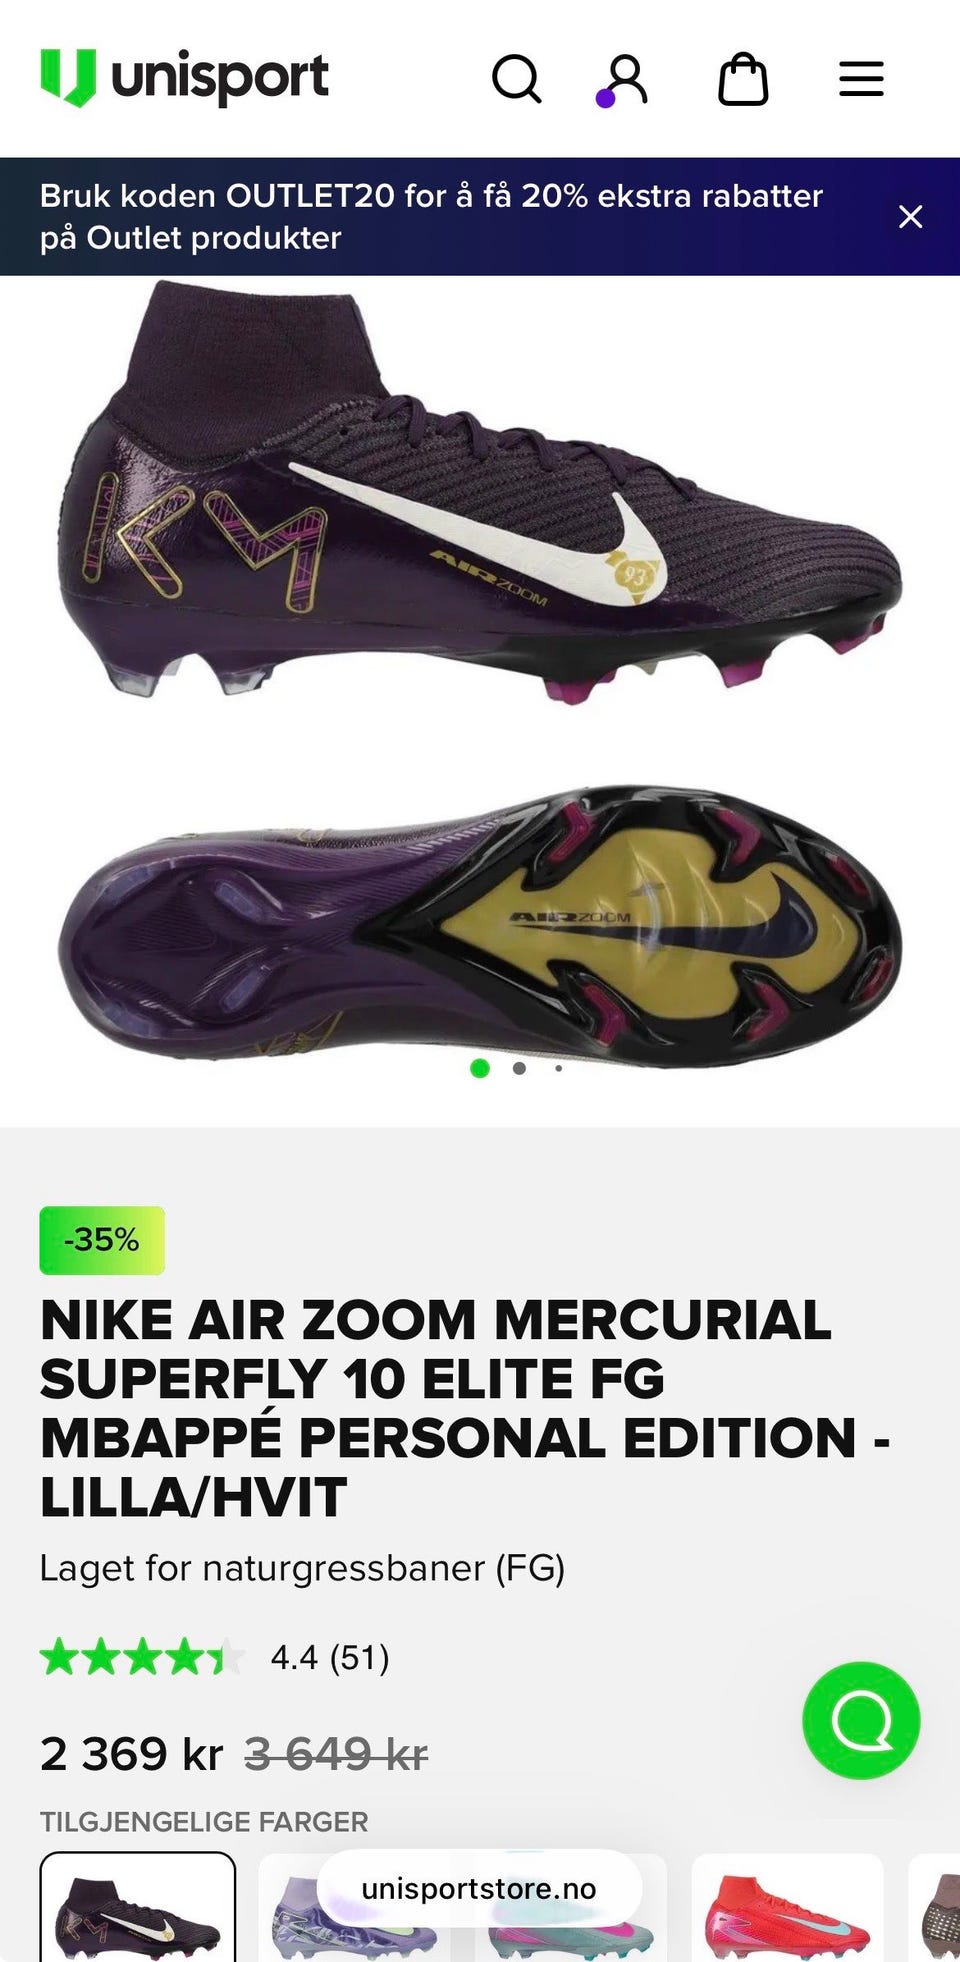Choose the red boot color variant

click(x=788, y=1907)
